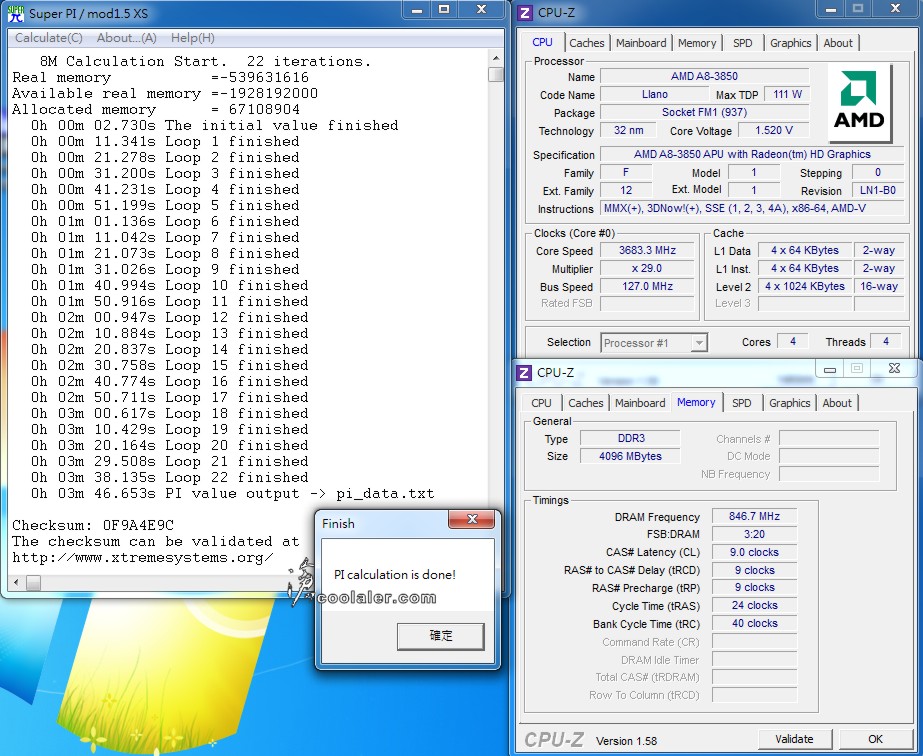Click the CPU-Z icon in lower window title bar

click(523, 373)
